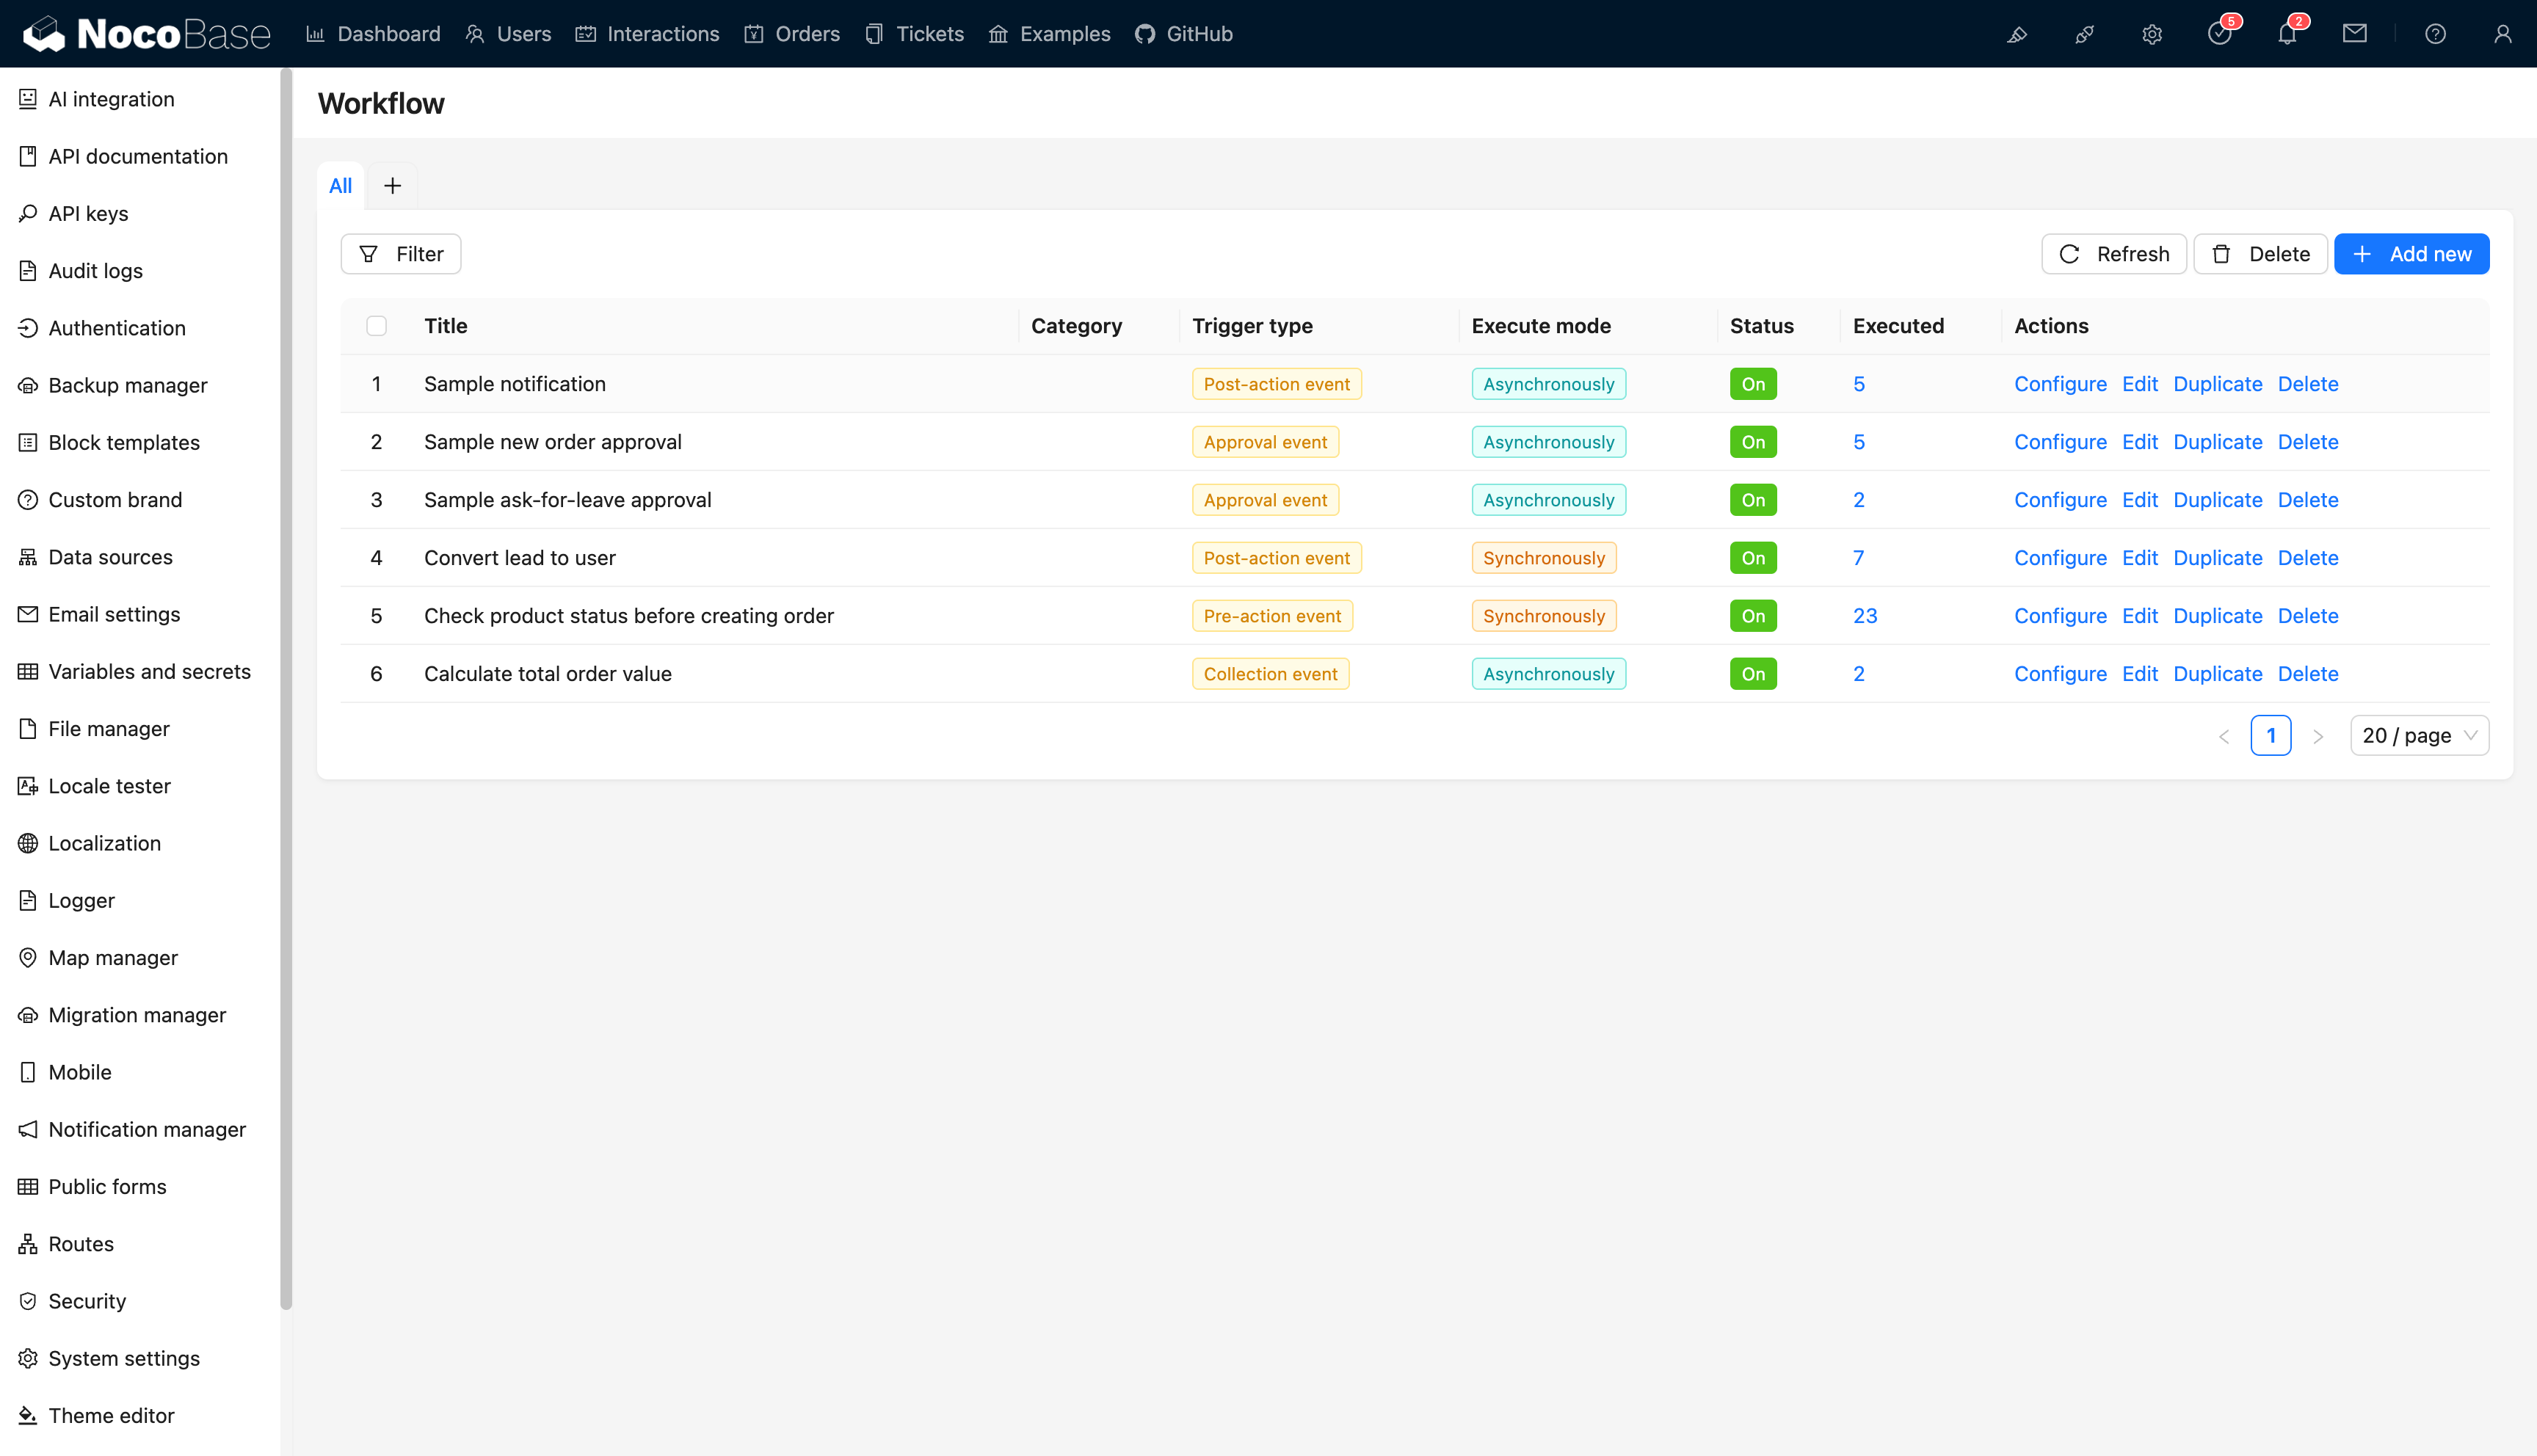The width and height of the screenshot is (2537, 1456).
Task: Open the workflow tasks icon with badge 5
Action: point(2220,34)
